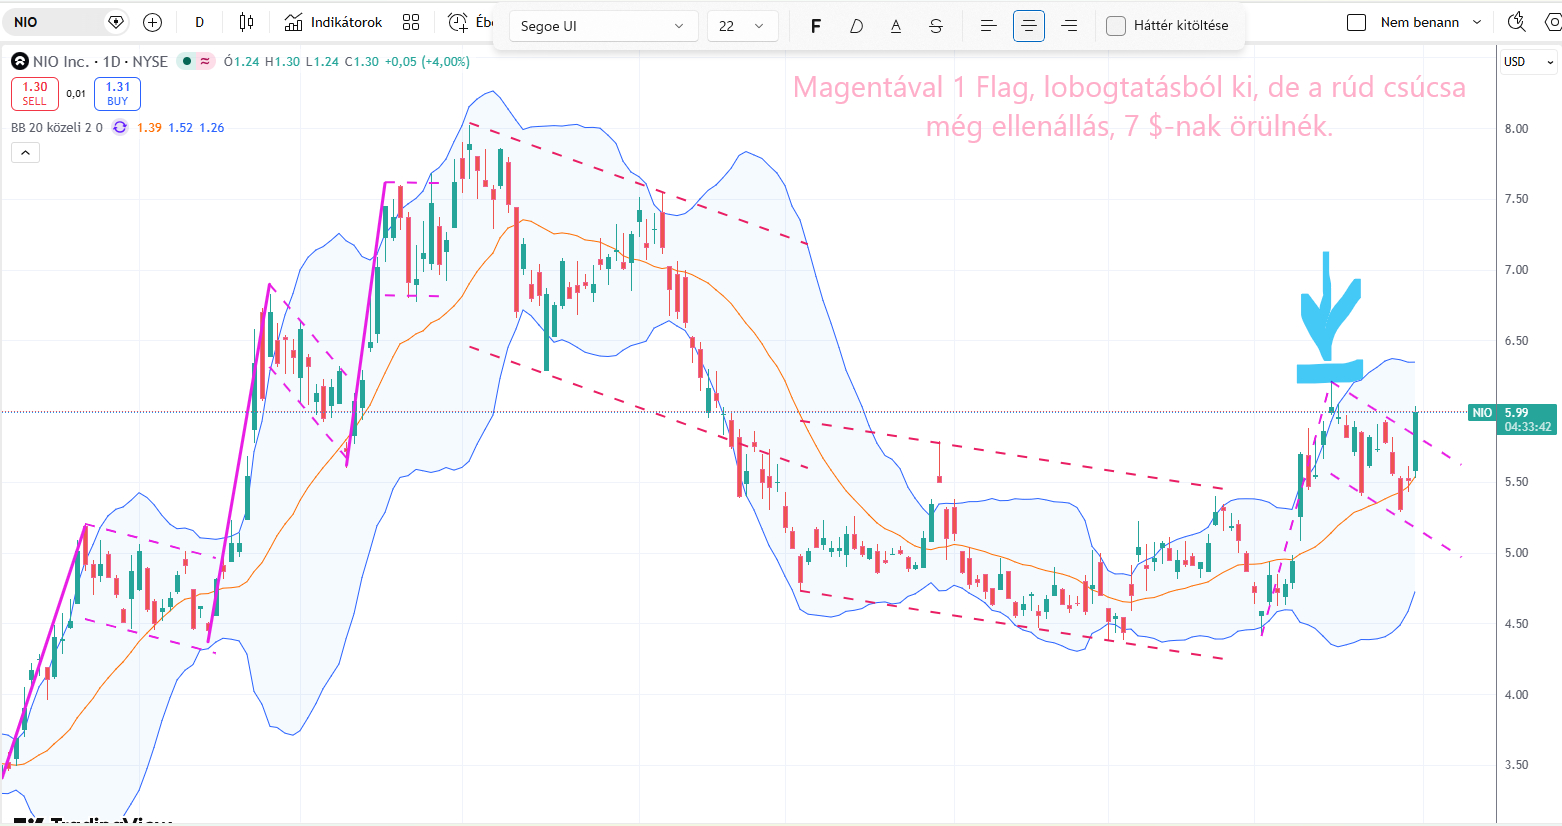Toggle the BB indicator refresh icon
The width and height of the screenshot is (1562, 826).
[x=120, y=127]
